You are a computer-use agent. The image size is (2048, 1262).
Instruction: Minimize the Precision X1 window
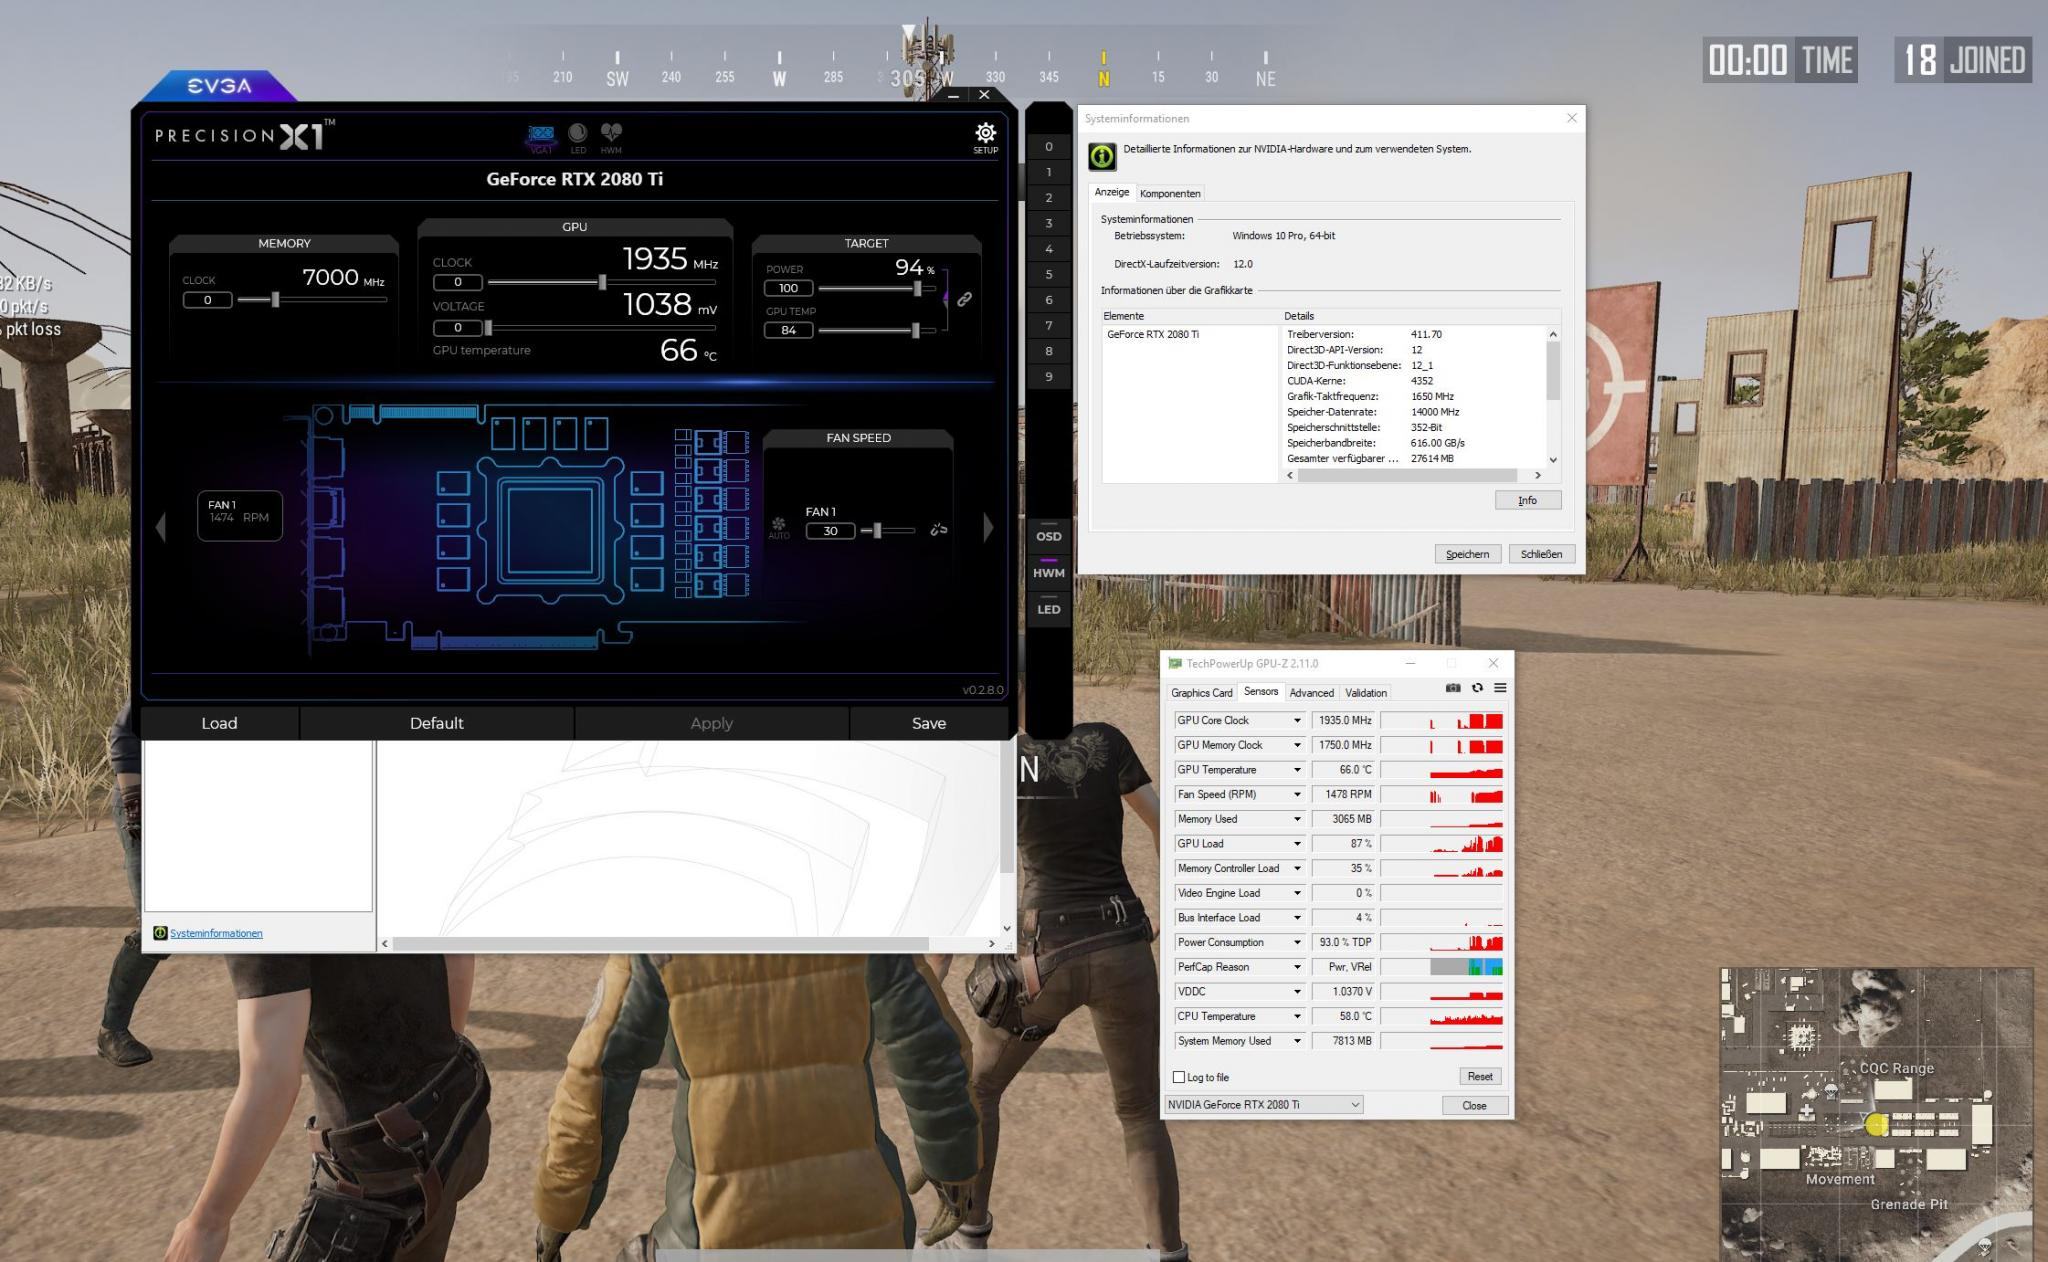(954, 95)
